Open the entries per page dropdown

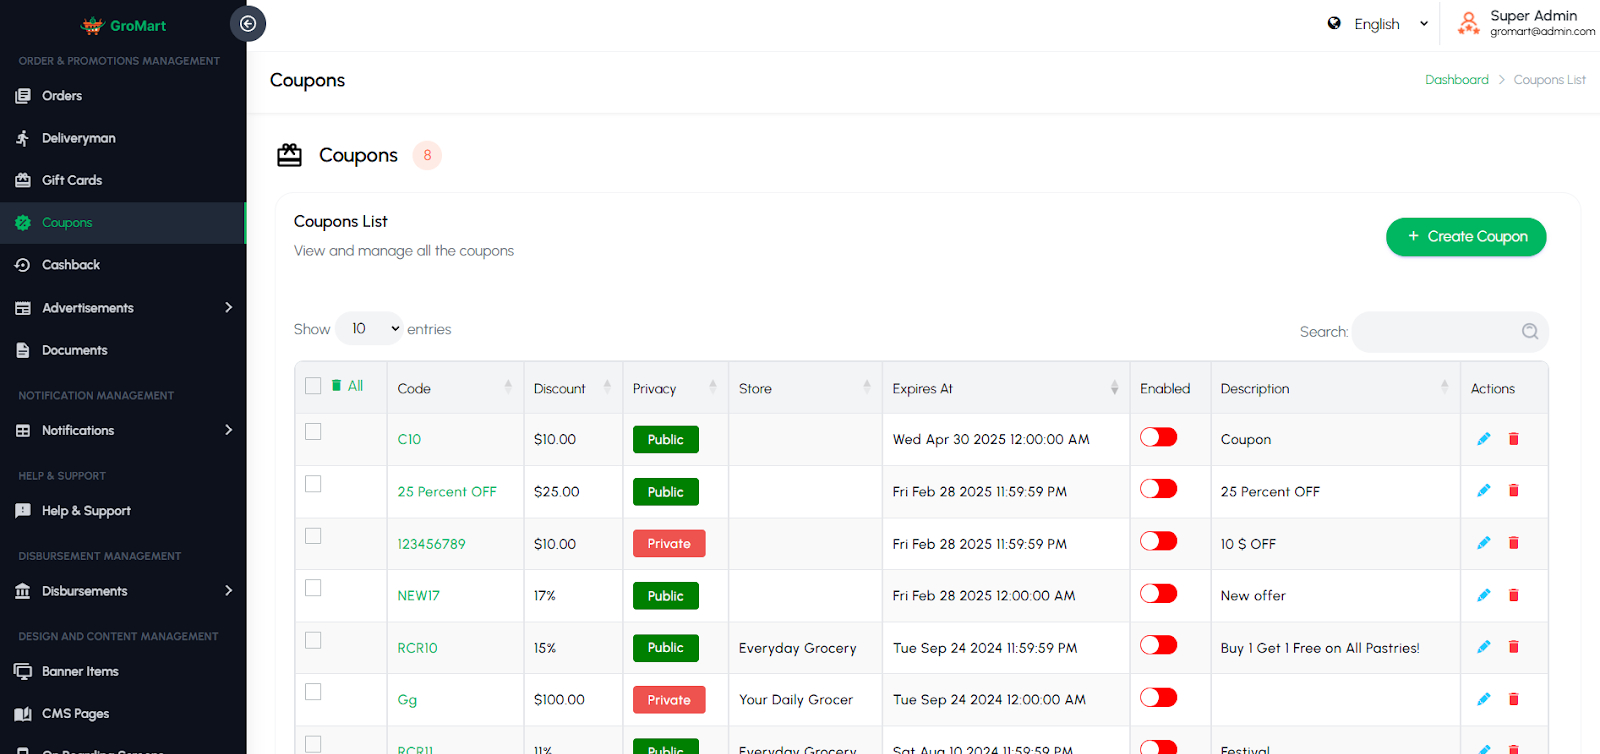369,329
